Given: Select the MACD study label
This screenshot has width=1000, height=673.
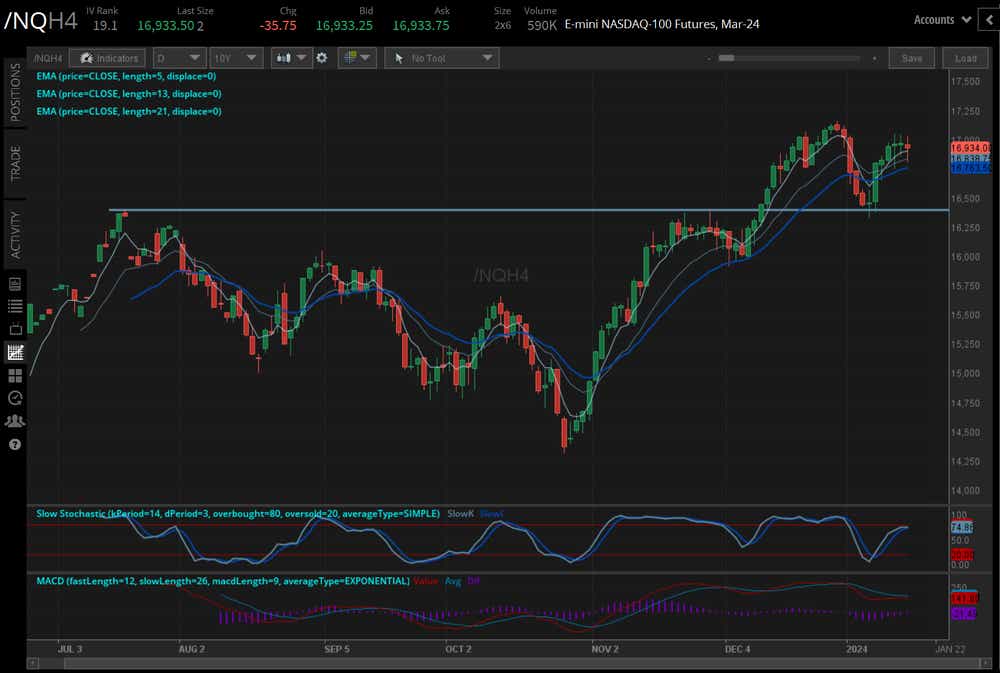Looking at the screenshot, I should point(223,581).
